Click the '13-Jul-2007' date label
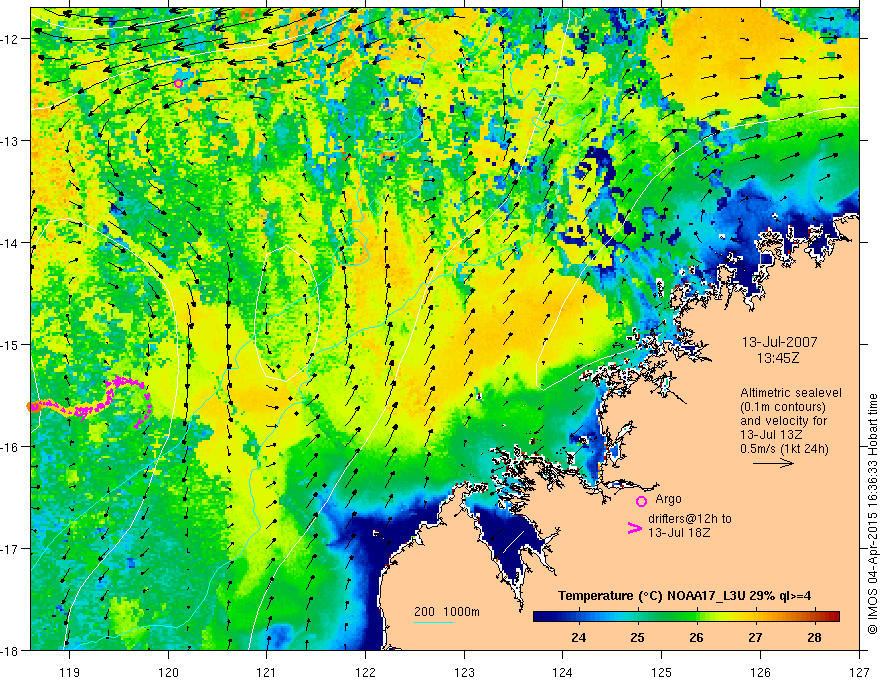 click(780, 342)
